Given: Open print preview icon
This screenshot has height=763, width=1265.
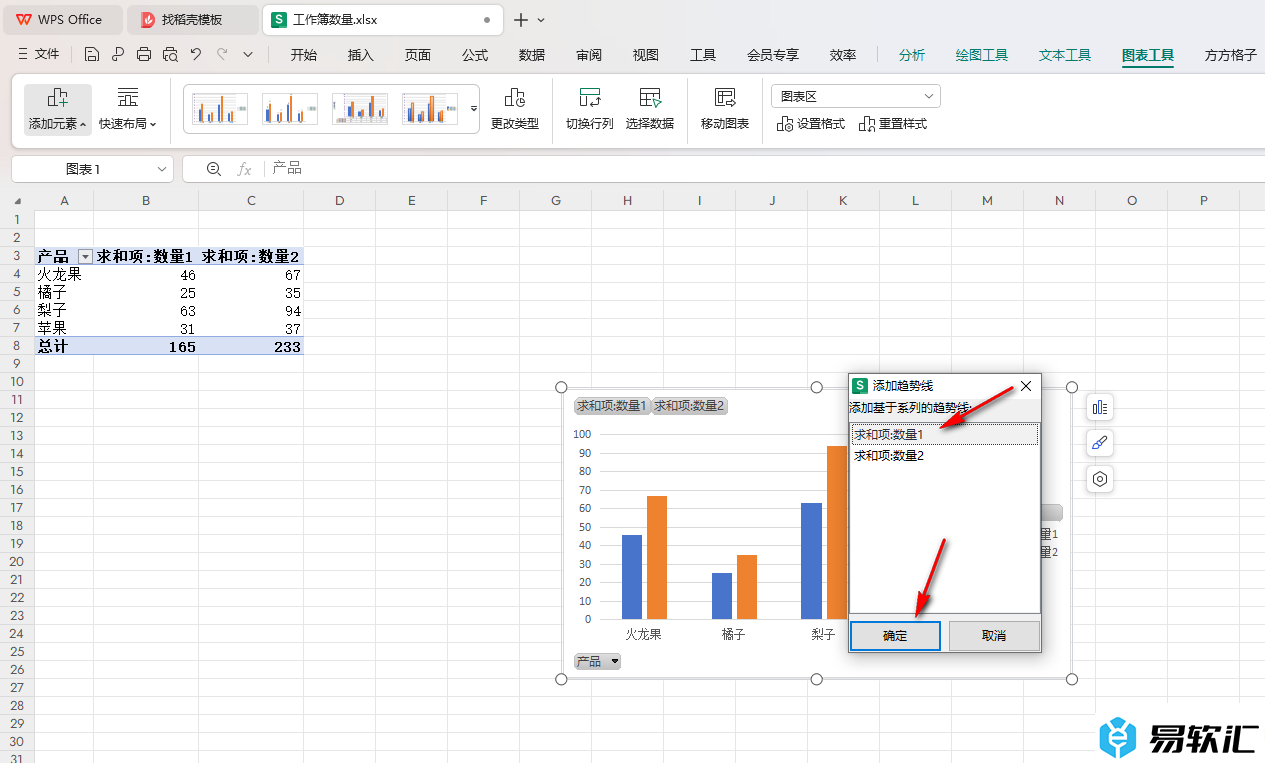Looking at the screenshot, I should point(170,55).
